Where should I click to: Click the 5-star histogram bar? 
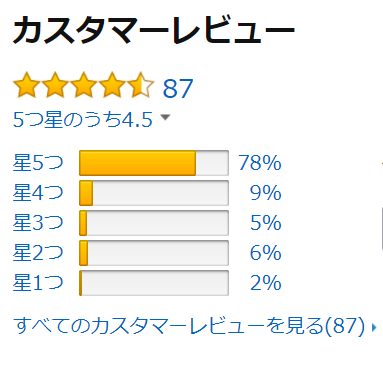154,163
